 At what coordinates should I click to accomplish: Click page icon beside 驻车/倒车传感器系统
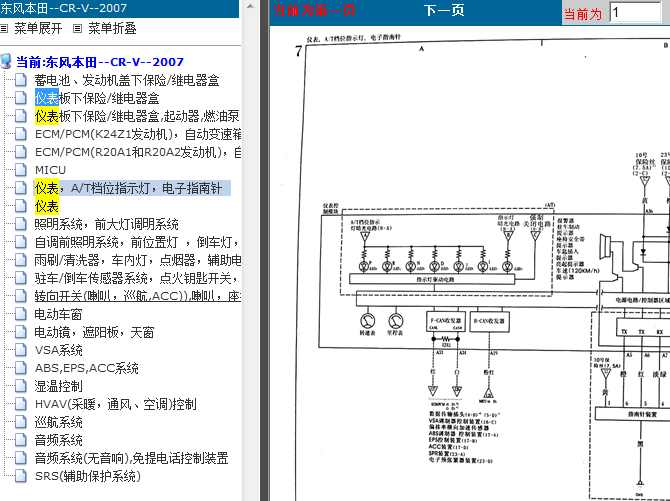pos(21,278)
